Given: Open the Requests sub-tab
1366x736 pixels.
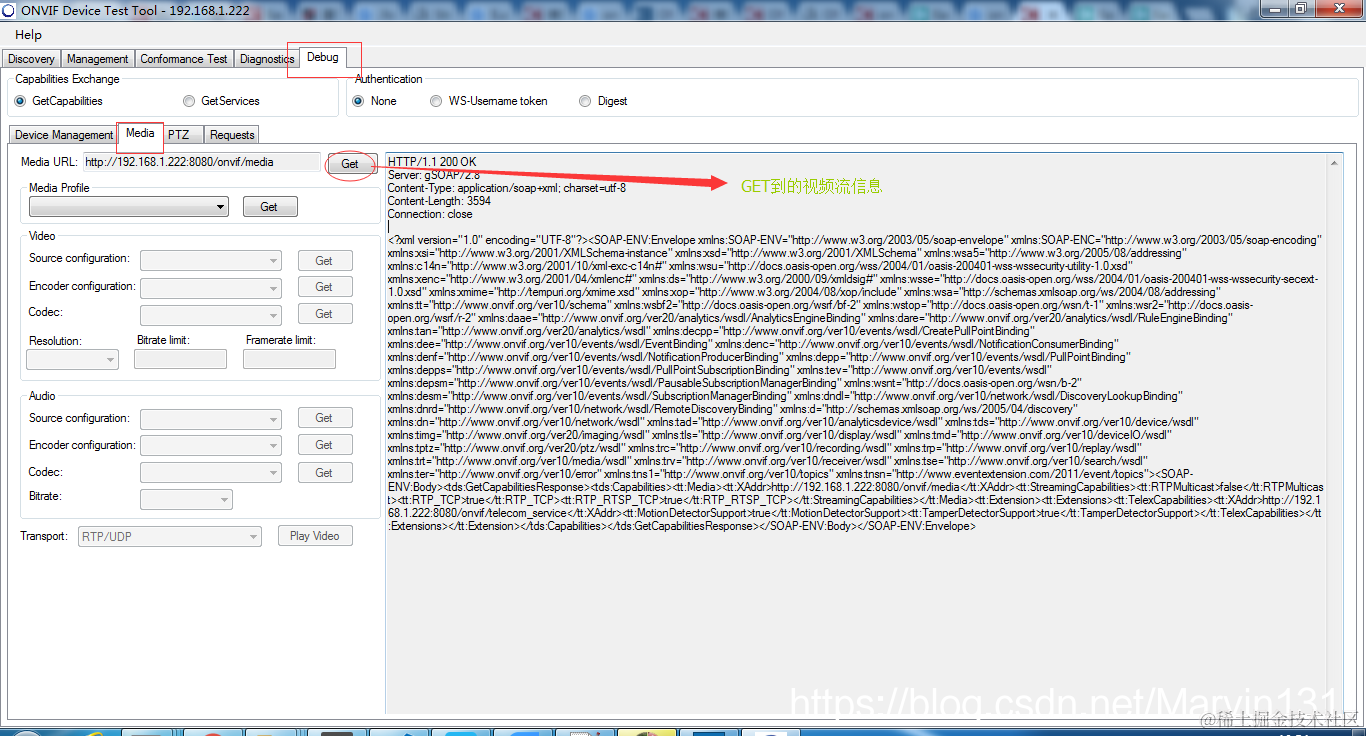Looking at the screenshot, I should click(232, 135).
